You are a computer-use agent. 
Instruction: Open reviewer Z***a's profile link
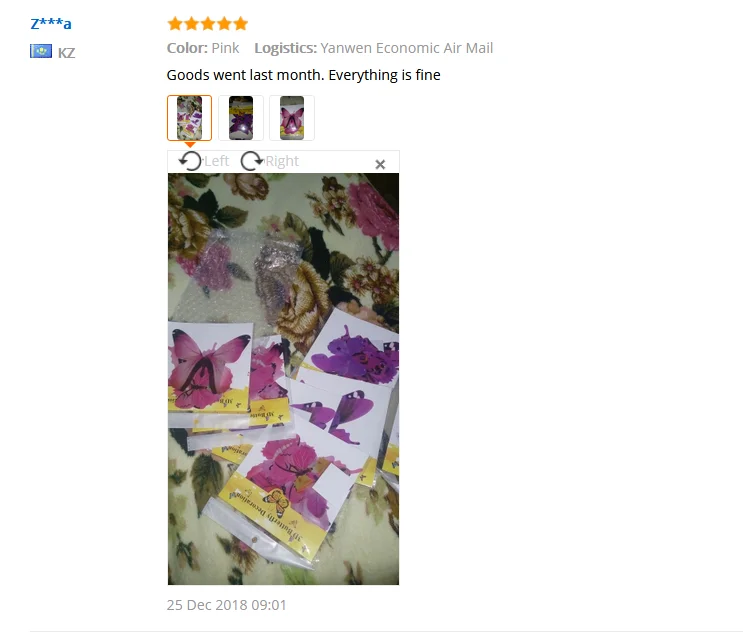(x=51, y=23)
